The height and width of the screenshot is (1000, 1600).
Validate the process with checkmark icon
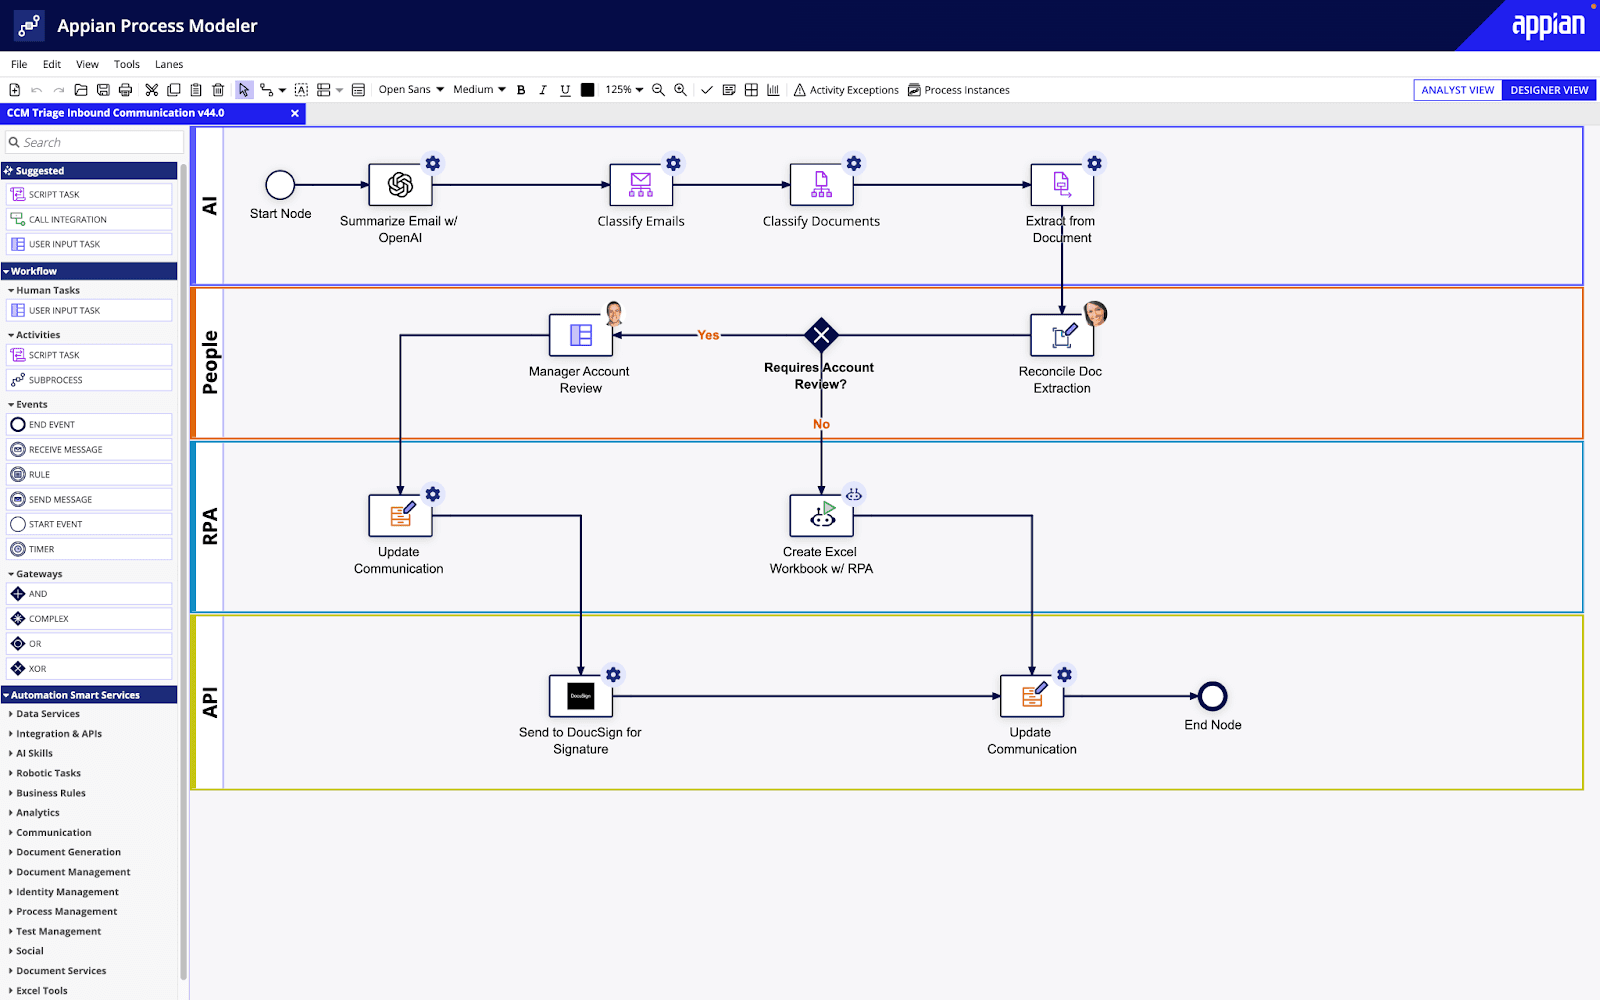pos(707,90)
